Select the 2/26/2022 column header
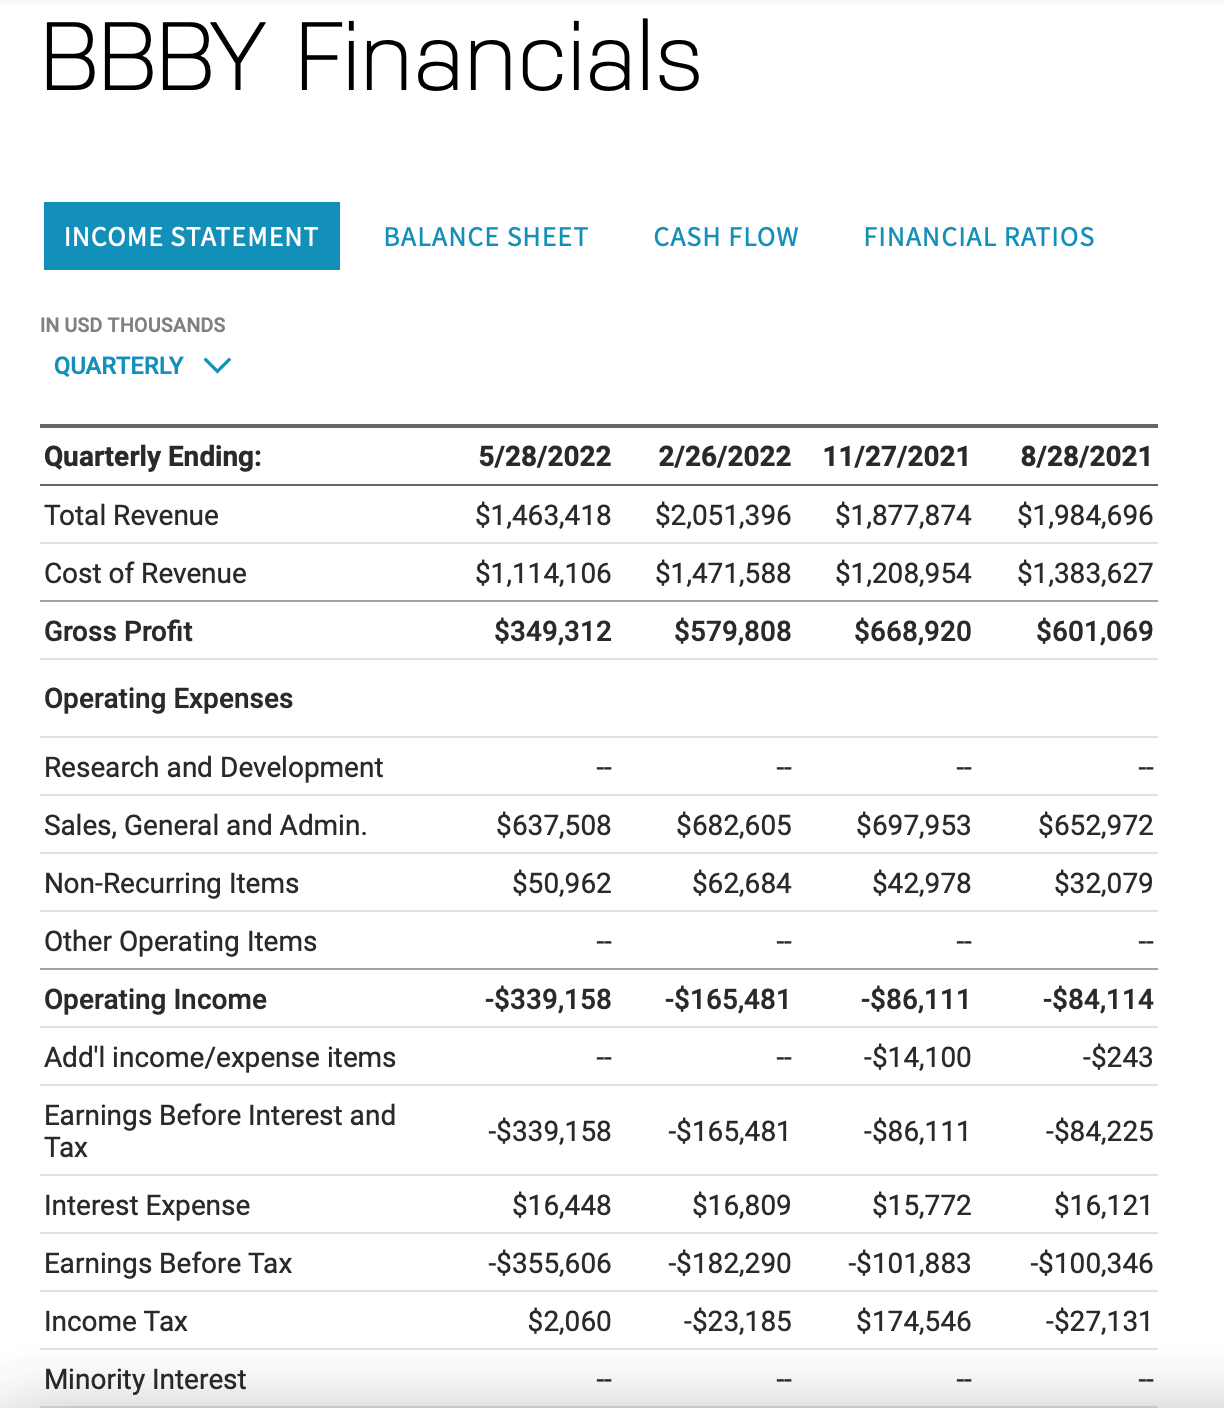This screenshot has height=1408, width=1224. point(724,457)
